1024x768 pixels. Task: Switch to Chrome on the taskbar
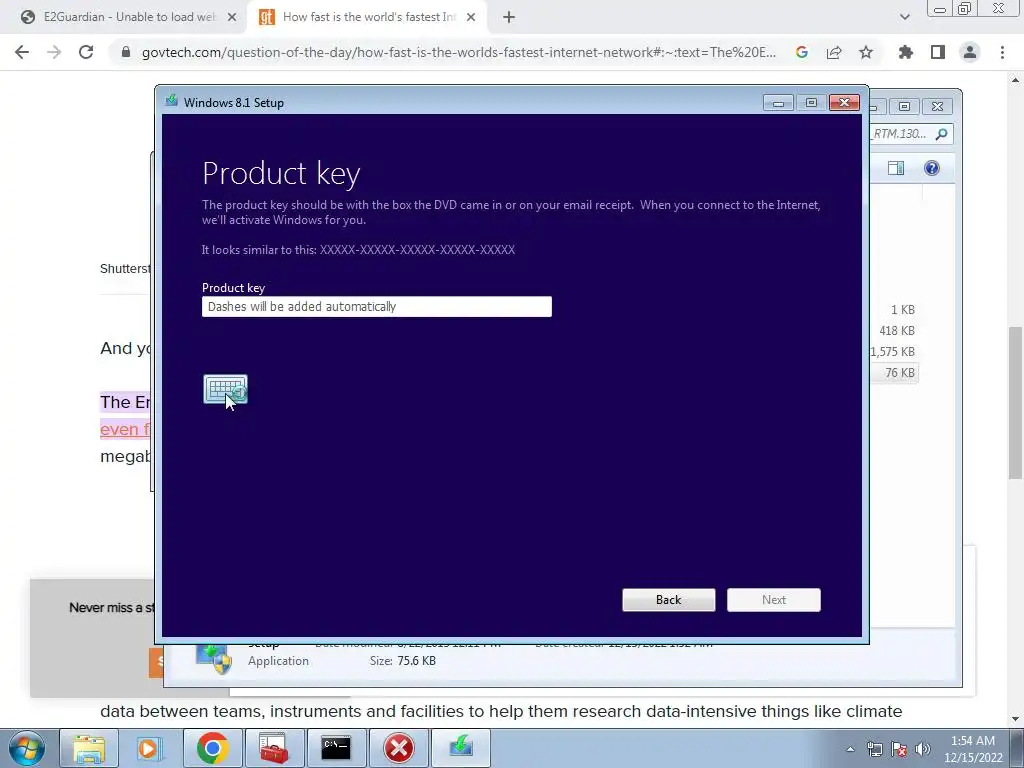click(x=212, y=748)
